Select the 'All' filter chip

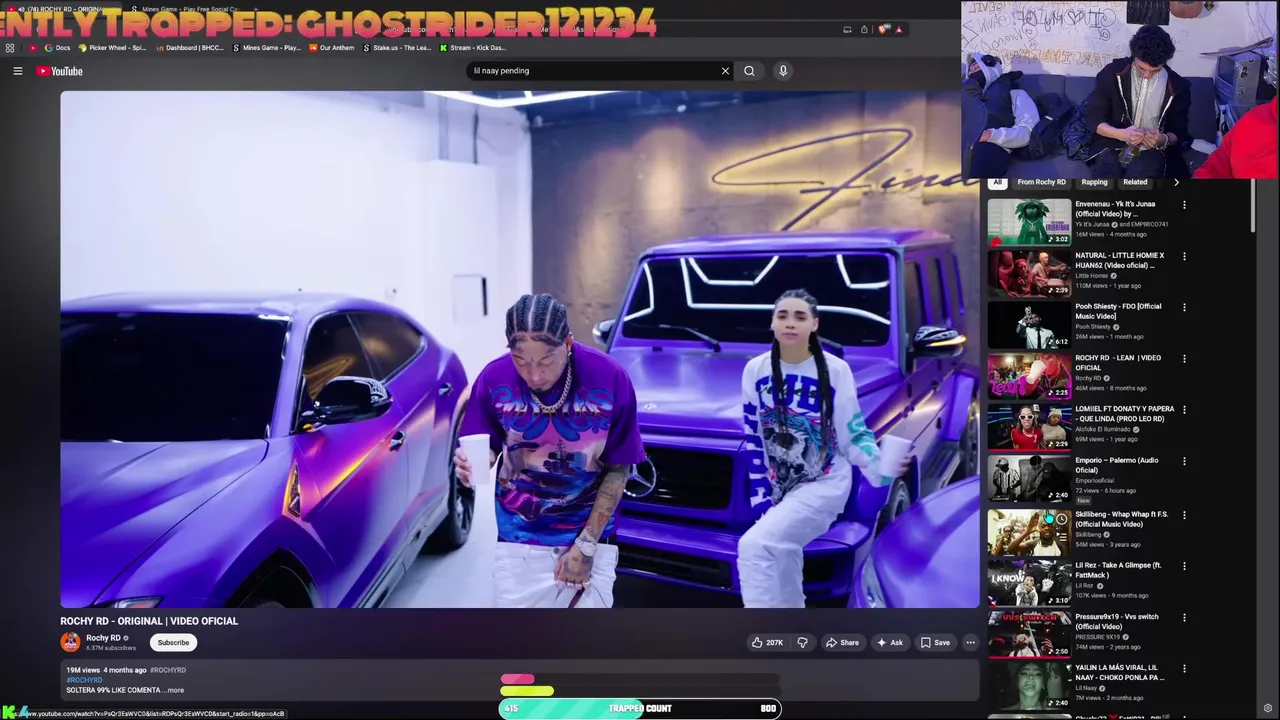[x=997, y=182]
